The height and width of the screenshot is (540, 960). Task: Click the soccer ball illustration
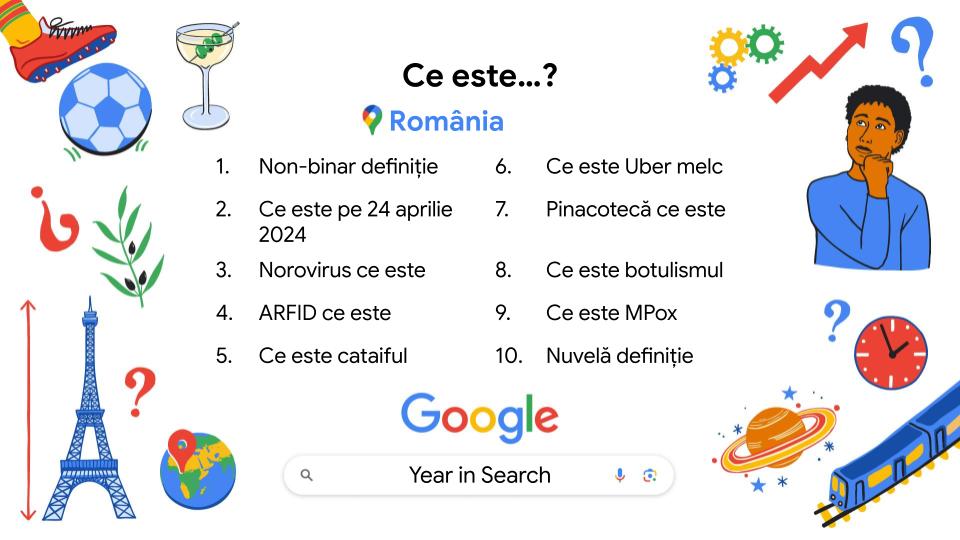click(x=104, y=109)
